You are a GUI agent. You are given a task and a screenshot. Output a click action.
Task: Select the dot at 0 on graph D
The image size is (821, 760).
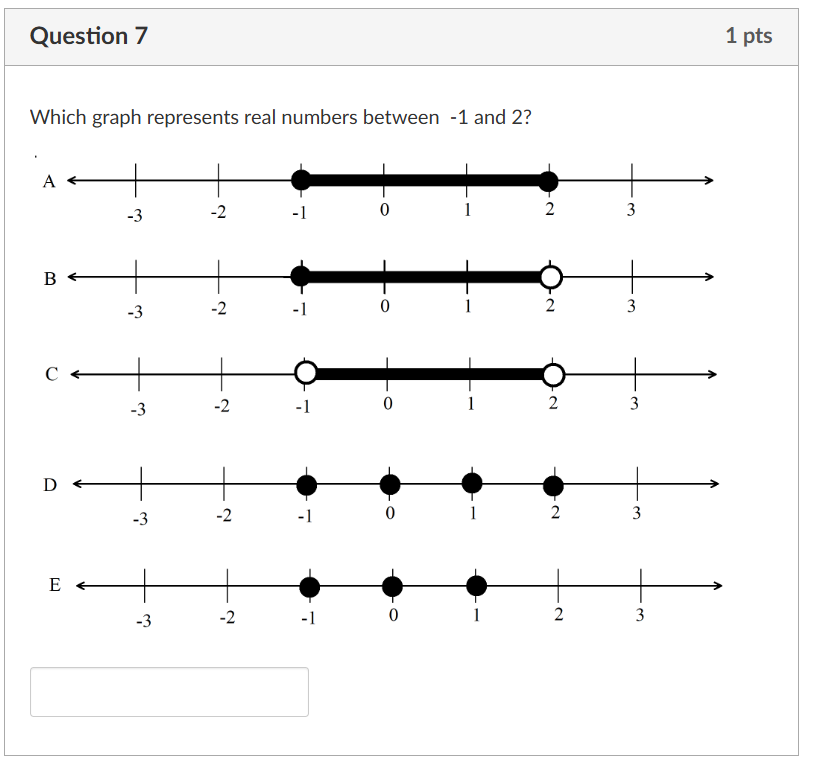[389, 484]
